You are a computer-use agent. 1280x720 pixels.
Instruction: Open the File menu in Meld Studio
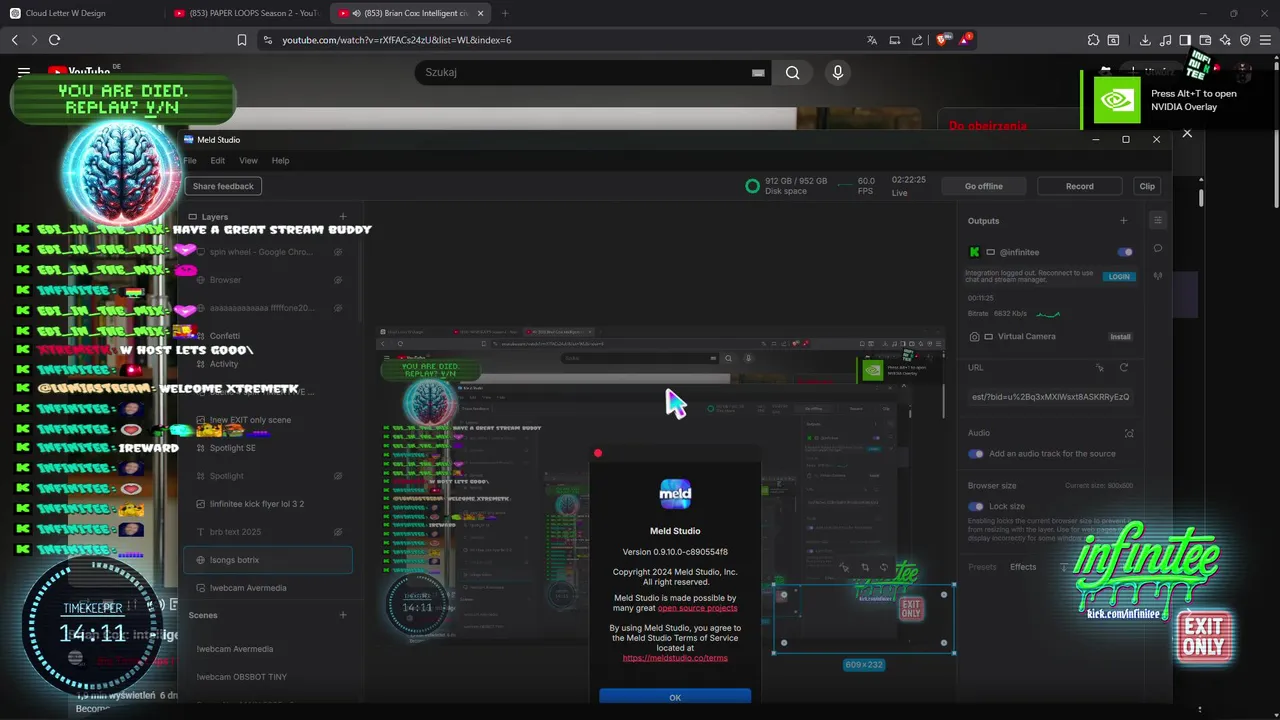(190, 160)
